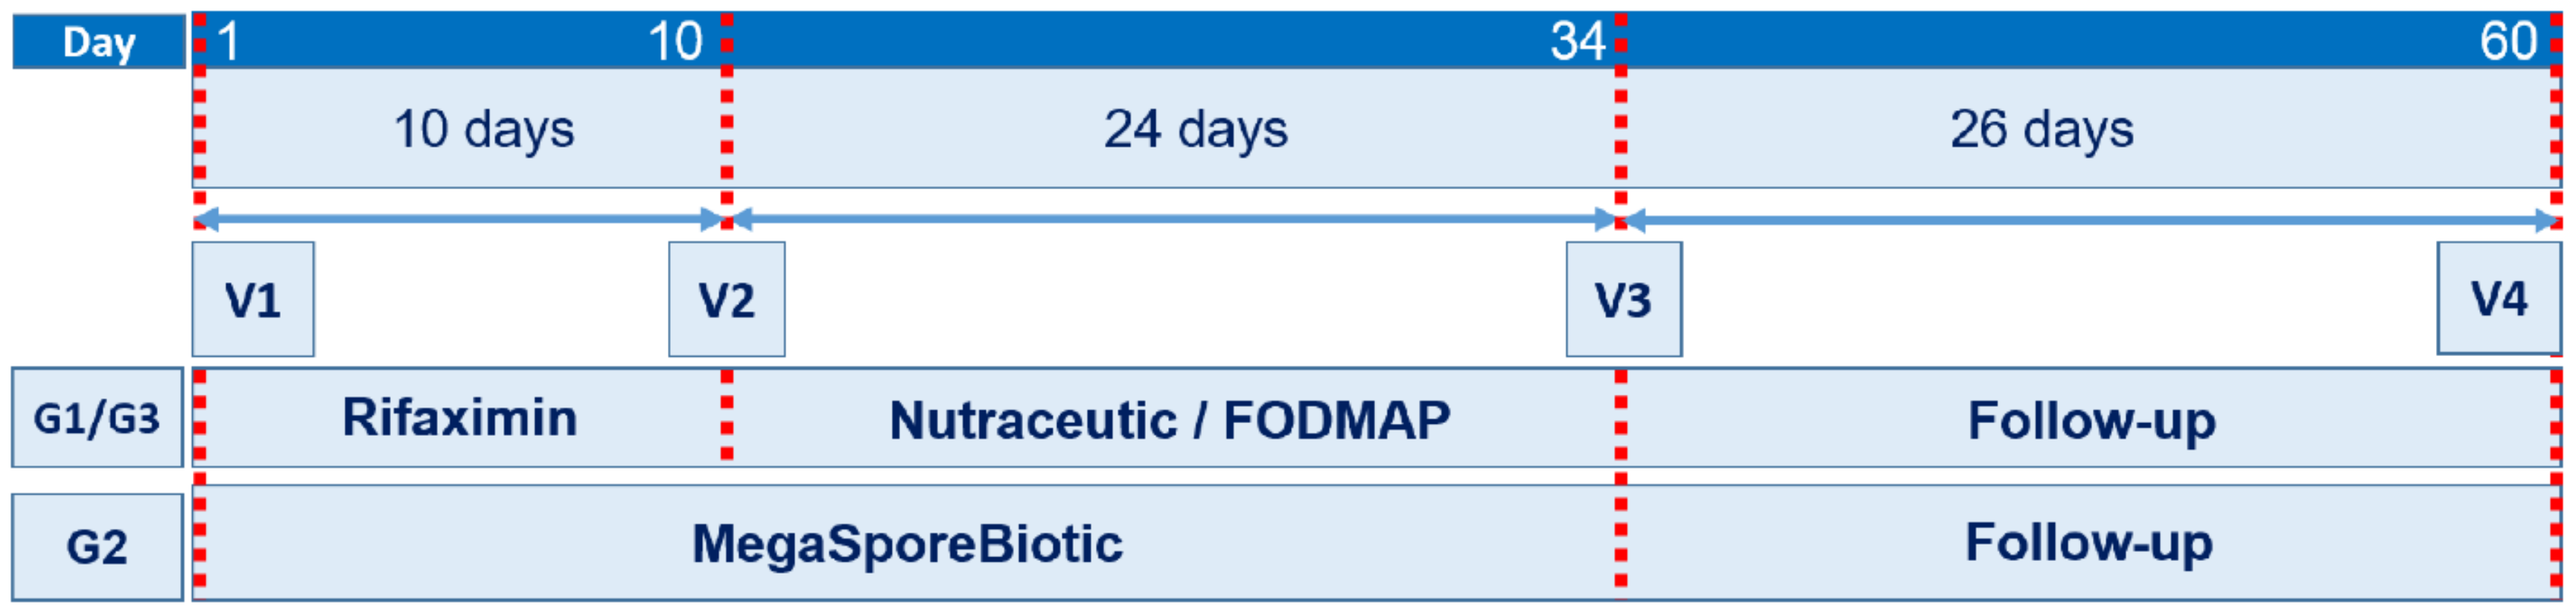The width and height of the screenshot is (2576, 616).
Task: Select the Nutraceutic / FODMAP phase
Action: (1171, 420)
